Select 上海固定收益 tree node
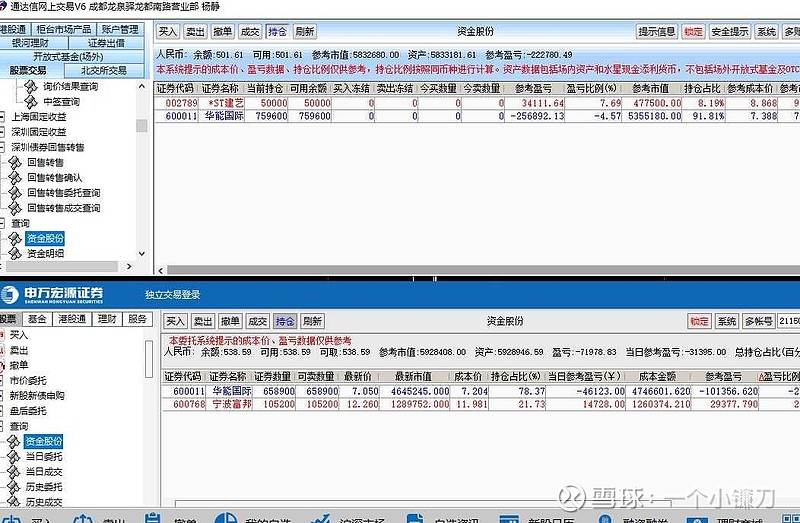Image resolution: width=800 pixels, height=523 pixels. point(39,117)
